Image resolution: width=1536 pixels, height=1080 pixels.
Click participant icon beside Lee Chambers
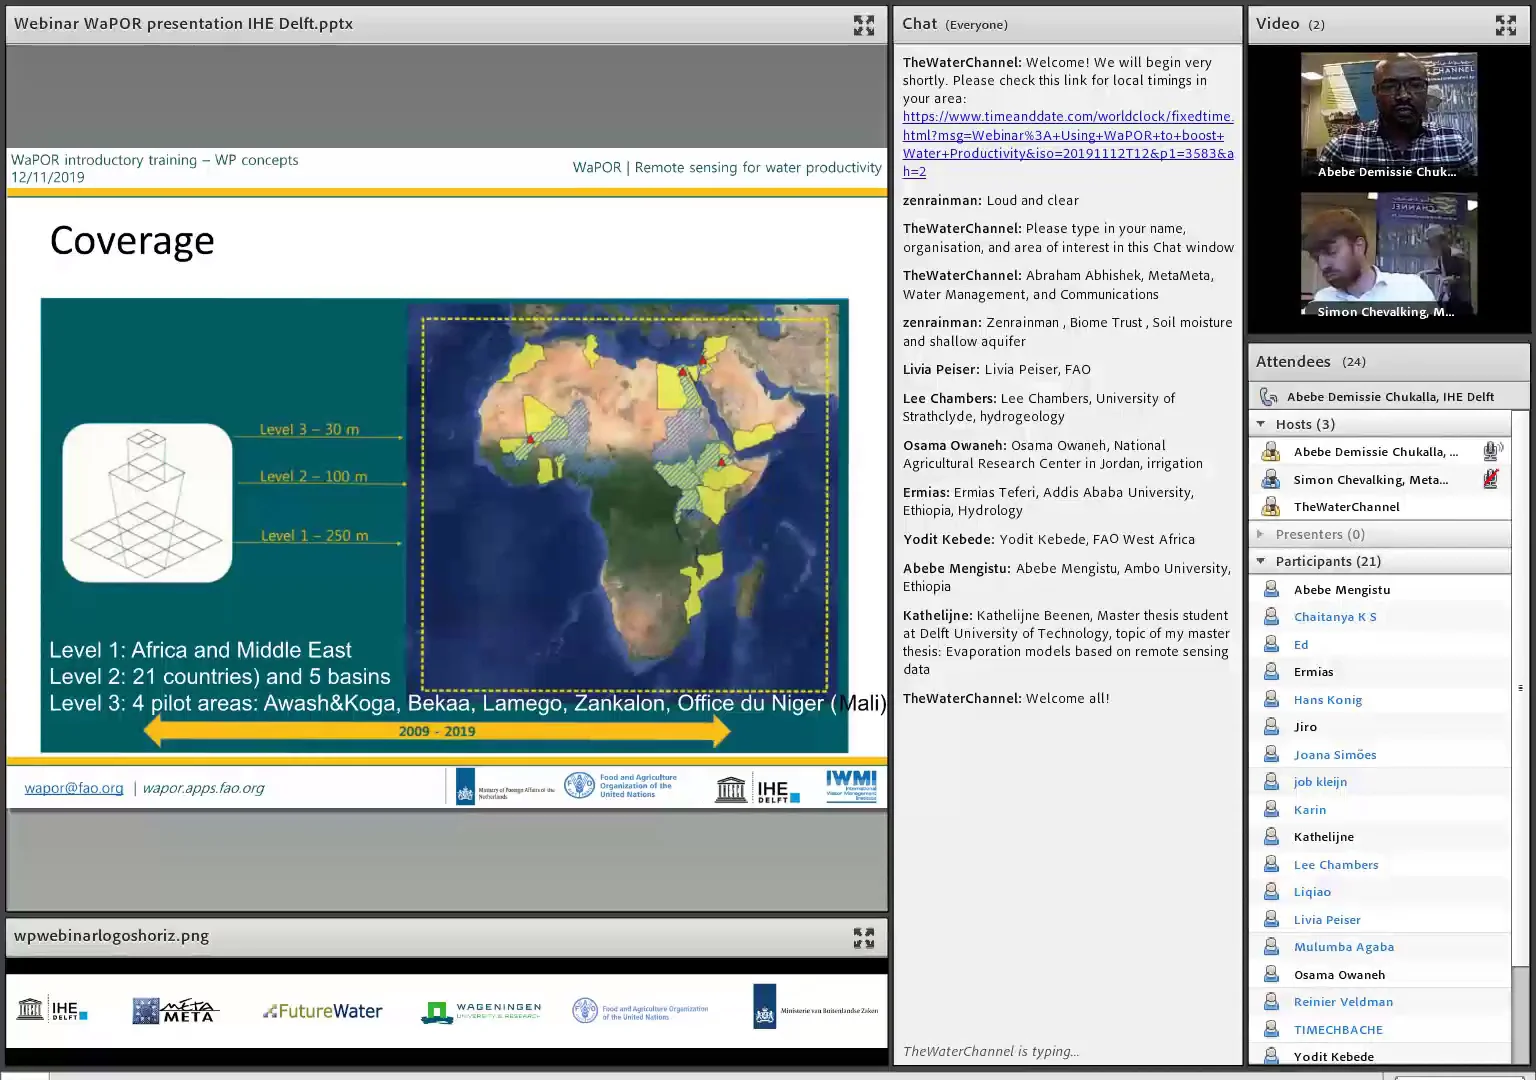click(x=1271, y=865)
